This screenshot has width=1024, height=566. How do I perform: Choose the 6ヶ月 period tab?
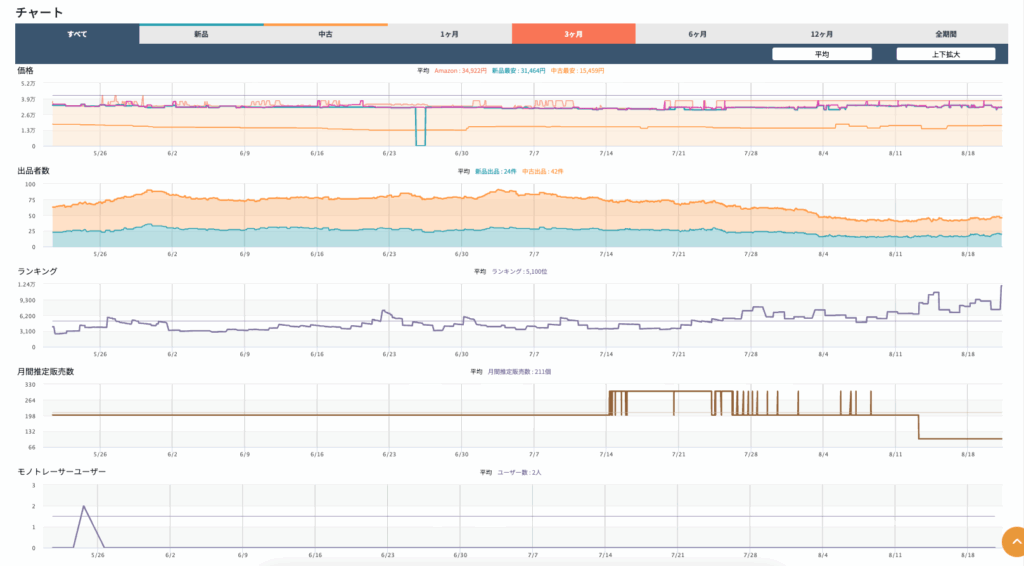(x=697, y=34)
